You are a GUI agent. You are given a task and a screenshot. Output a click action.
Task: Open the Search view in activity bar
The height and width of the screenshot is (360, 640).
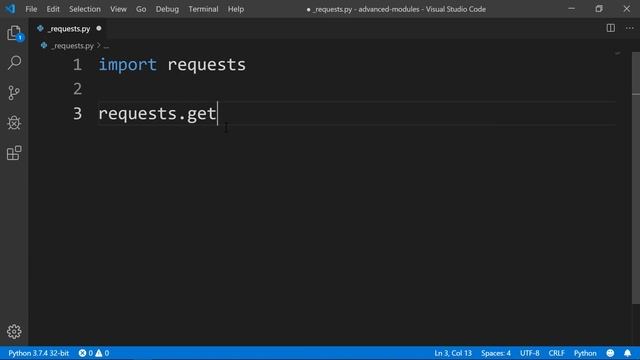[x=14, y=63]
